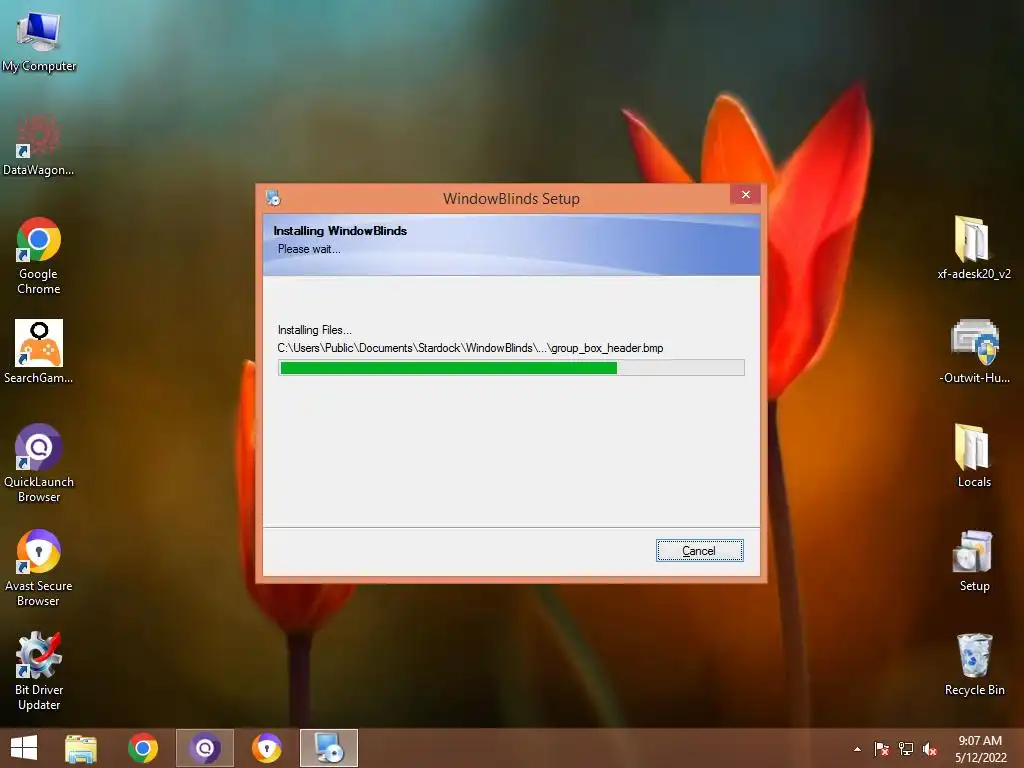This screenshot has width=1024, height=768.
Task: Select WindowBlinds Setup taskbar item
Action: (328, 748)
